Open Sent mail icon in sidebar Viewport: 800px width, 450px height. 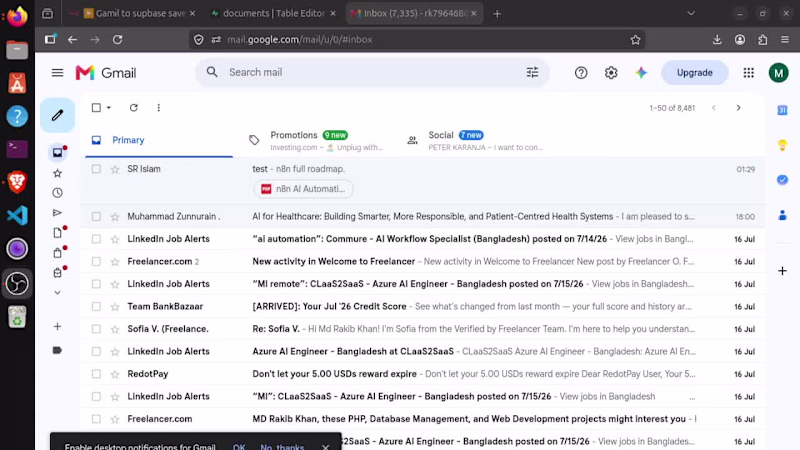[x=57, y=213]
